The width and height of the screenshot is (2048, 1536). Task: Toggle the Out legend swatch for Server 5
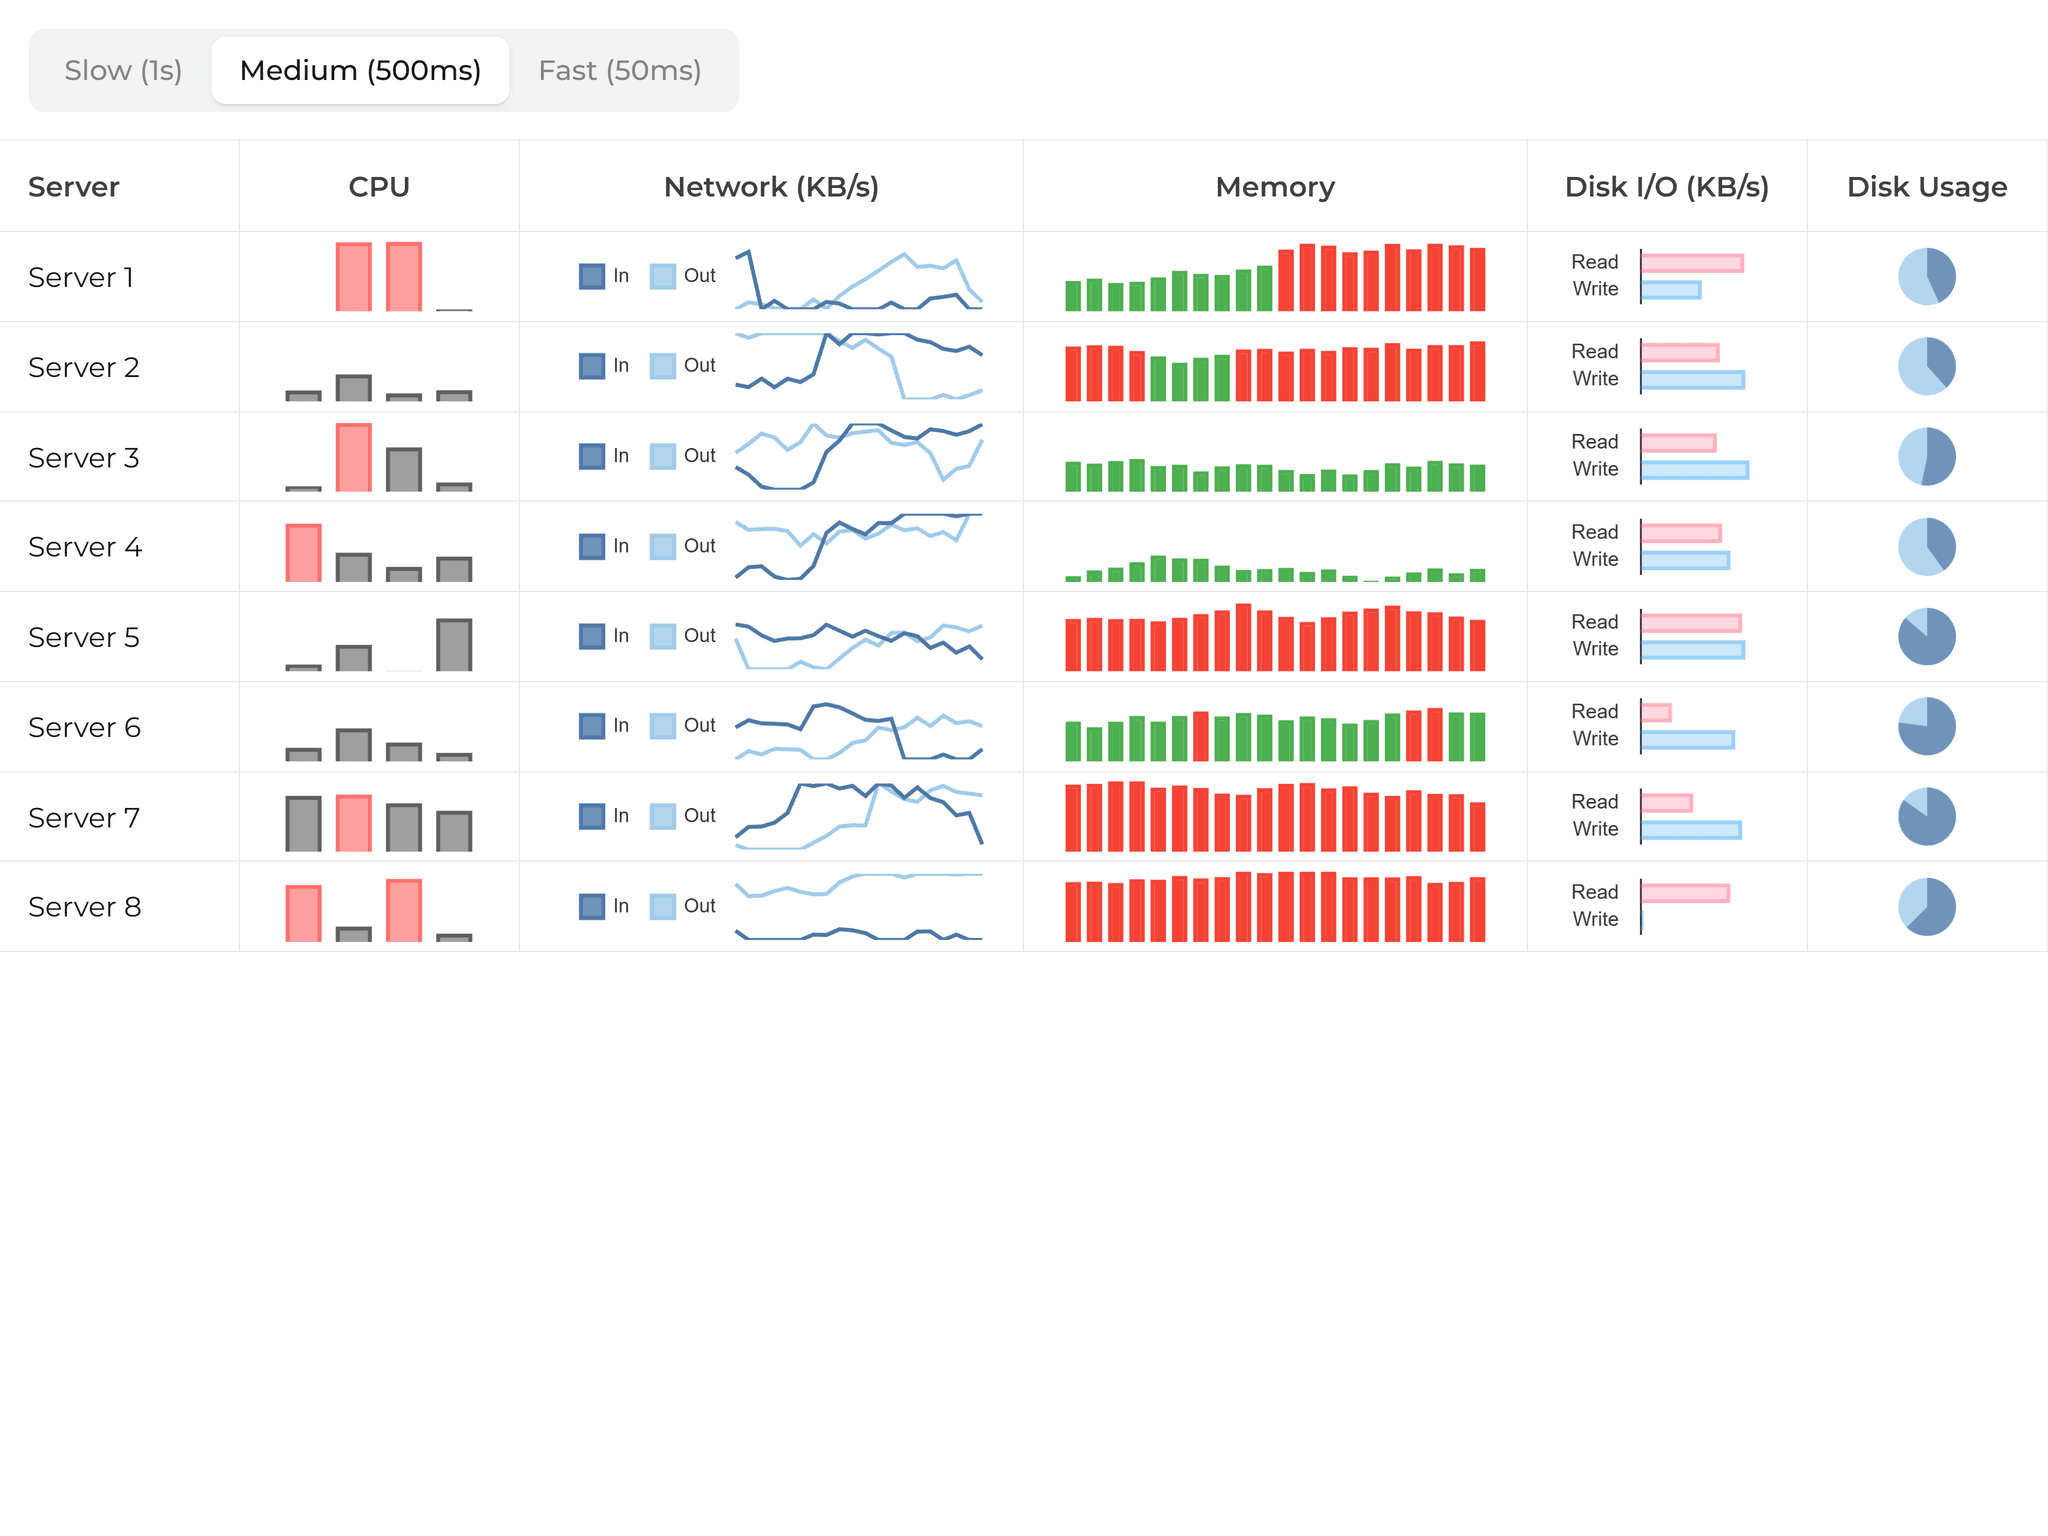[x=662, y=636]
